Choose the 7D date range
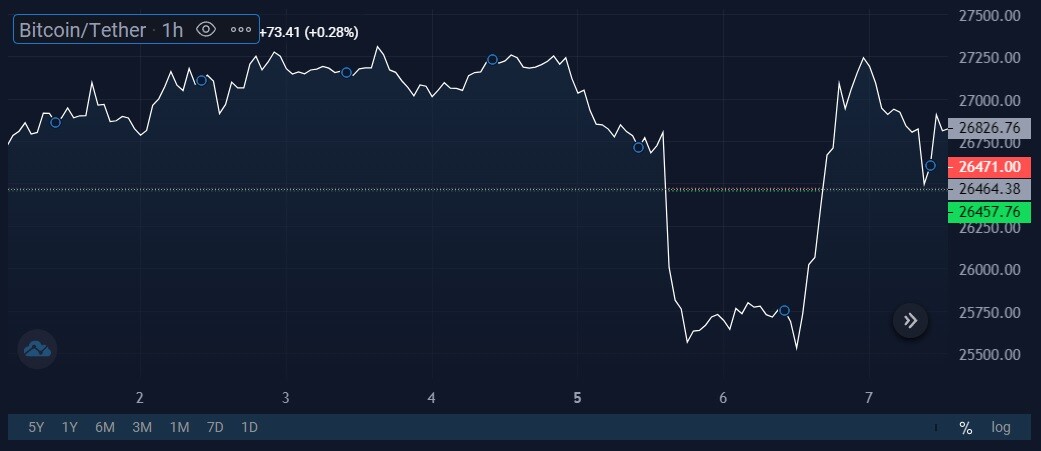Viewport: 1041px width, 451px height. coord(215,427)
